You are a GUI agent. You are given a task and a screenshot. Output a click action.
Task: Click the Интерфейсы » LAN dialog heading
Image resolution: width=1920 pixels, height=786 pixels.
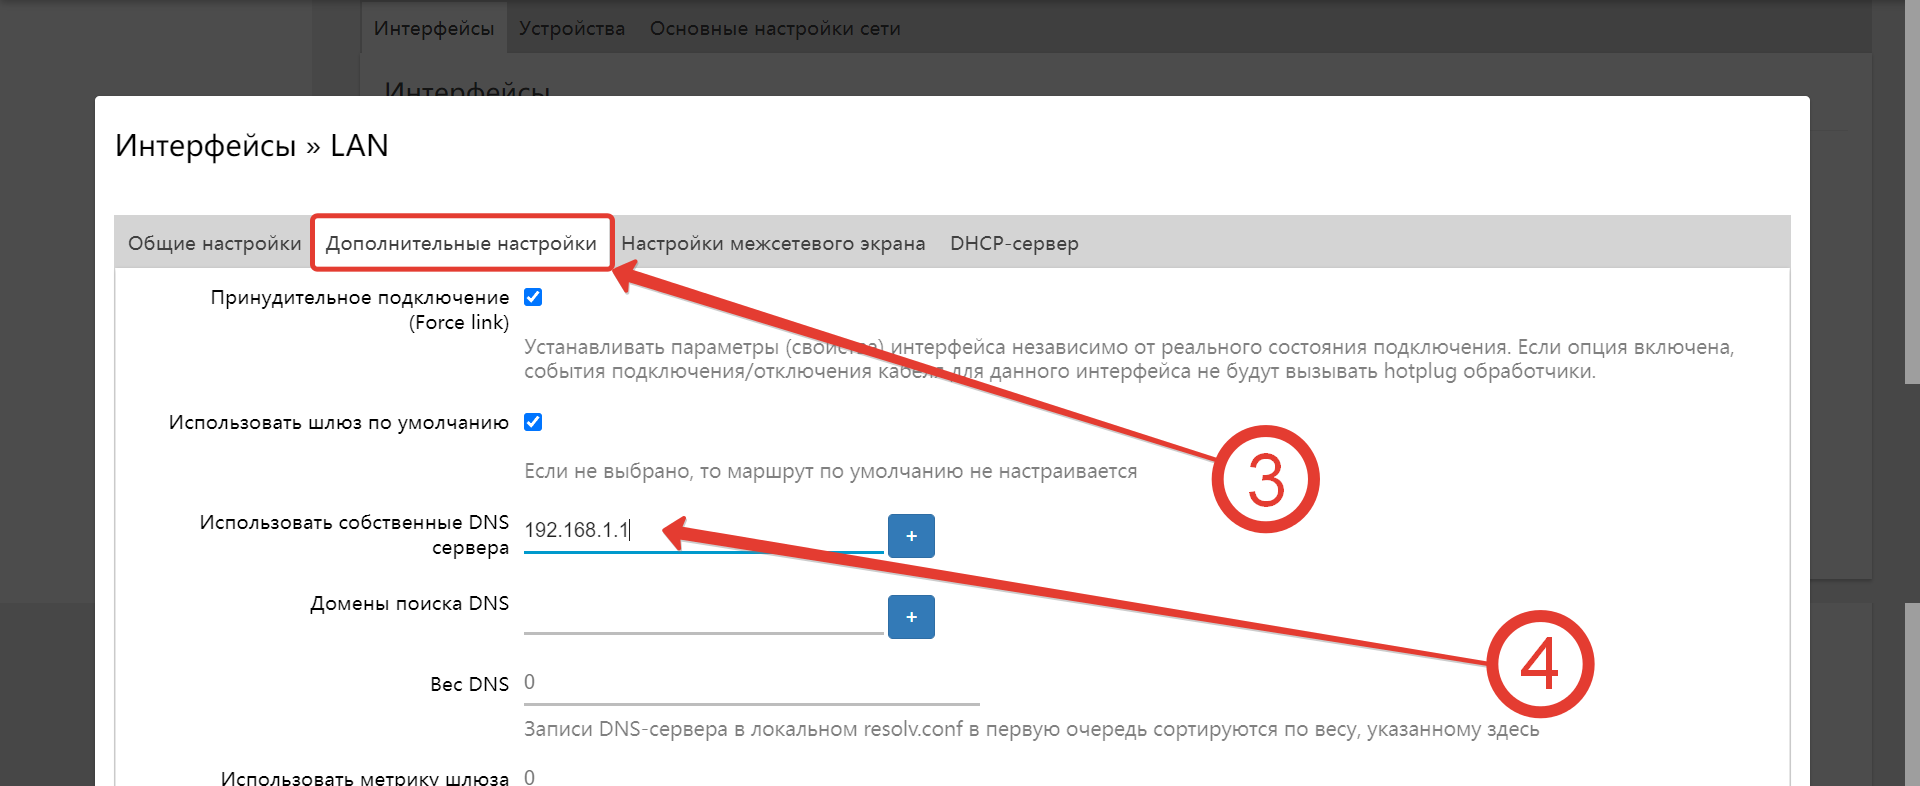[x=252, y=146]
